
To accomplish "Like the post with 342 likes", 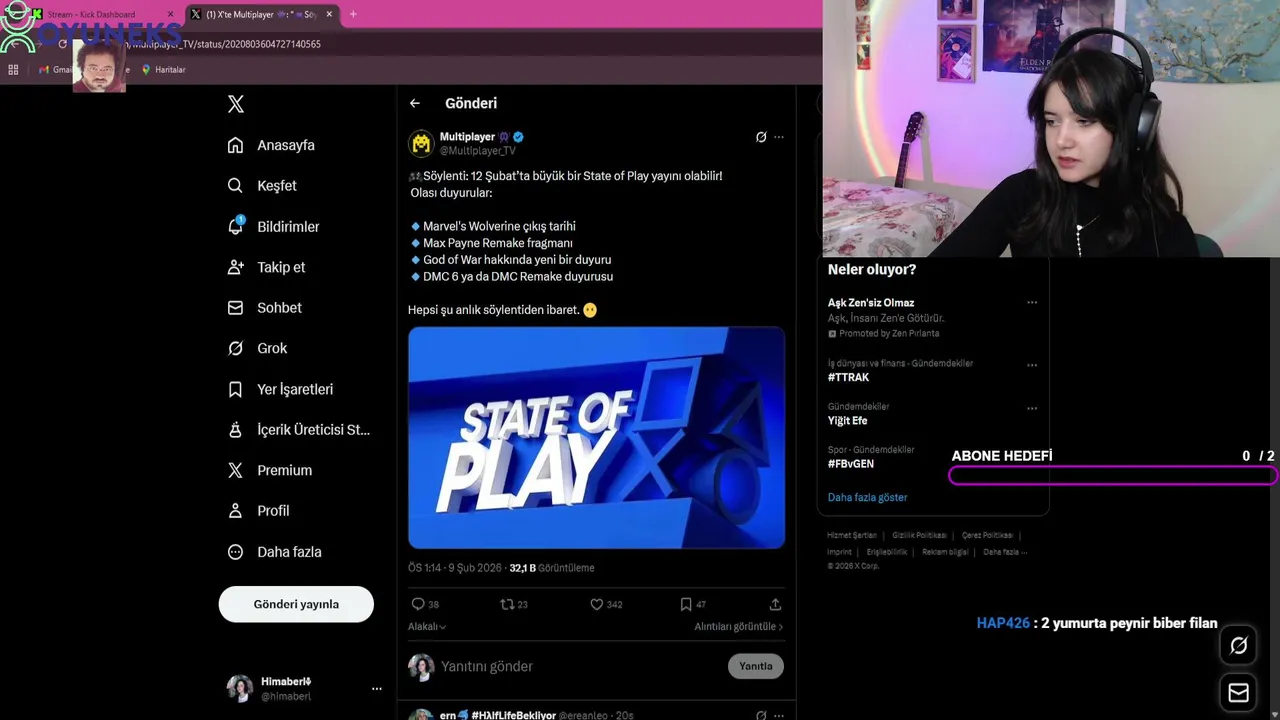I will tap(597, 604).
